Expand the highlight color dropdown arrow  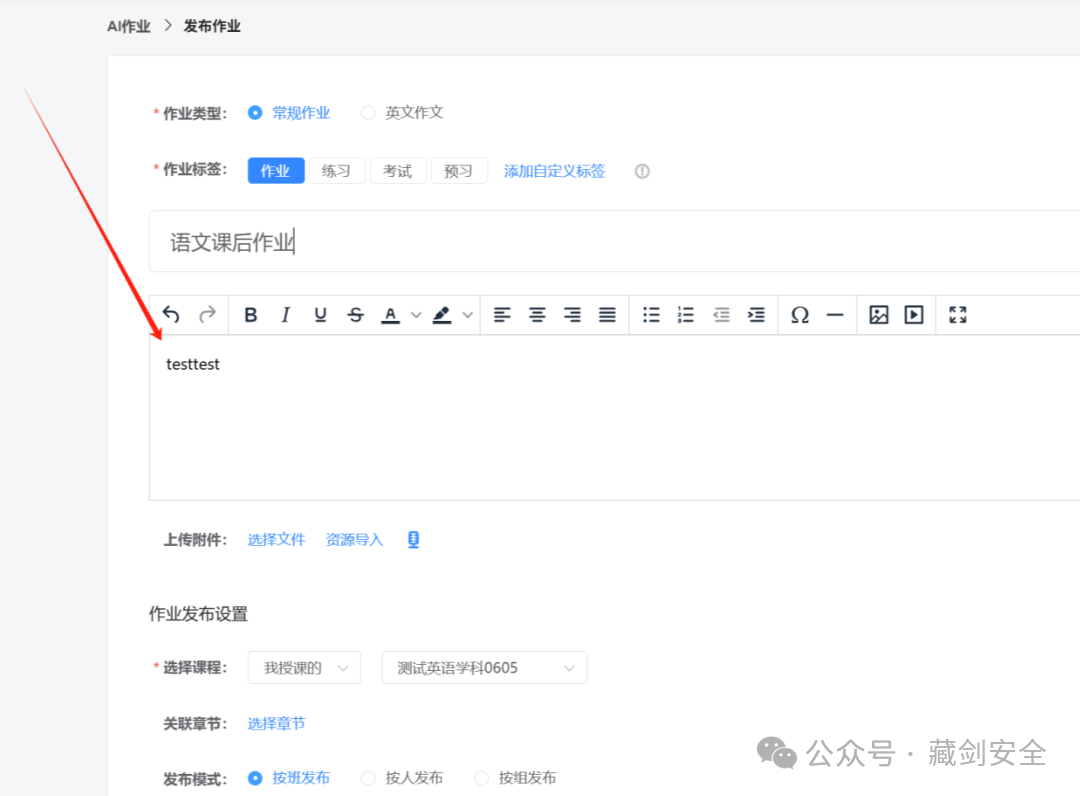click(x=466, y=314)
